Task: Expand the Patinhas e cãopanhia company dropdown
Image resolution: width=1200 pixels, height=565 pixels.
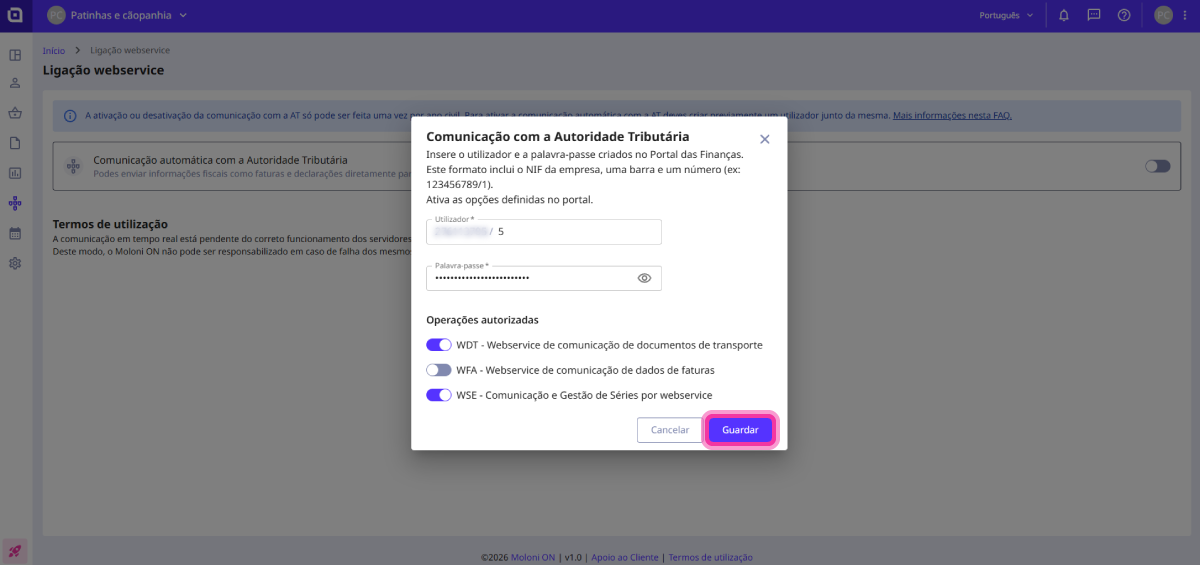Action: tap(128, 15)
